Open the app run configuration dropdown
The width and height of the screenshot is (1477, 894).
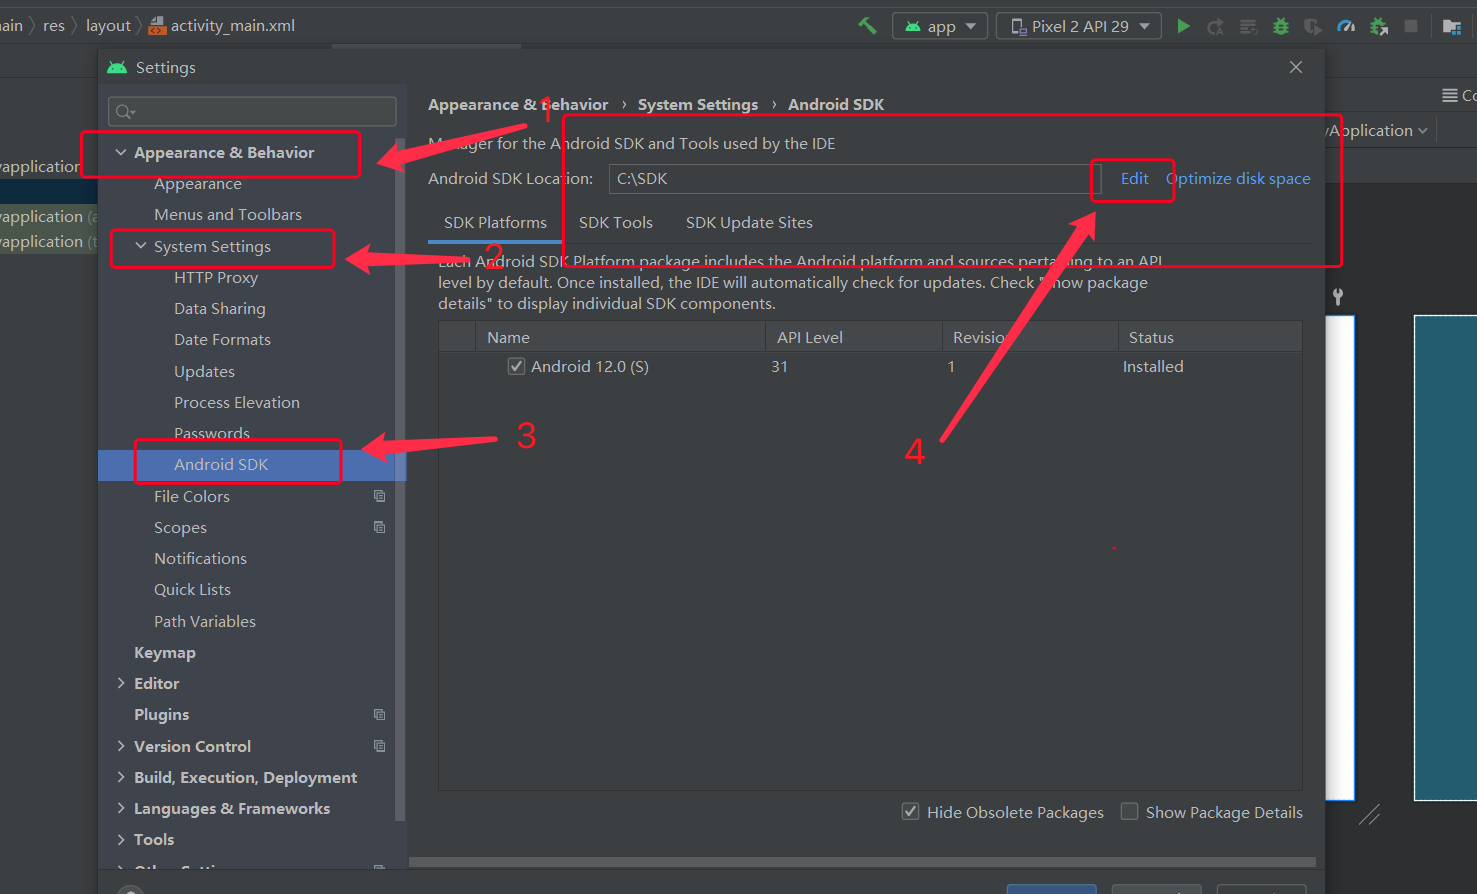(x=940, y=26)
